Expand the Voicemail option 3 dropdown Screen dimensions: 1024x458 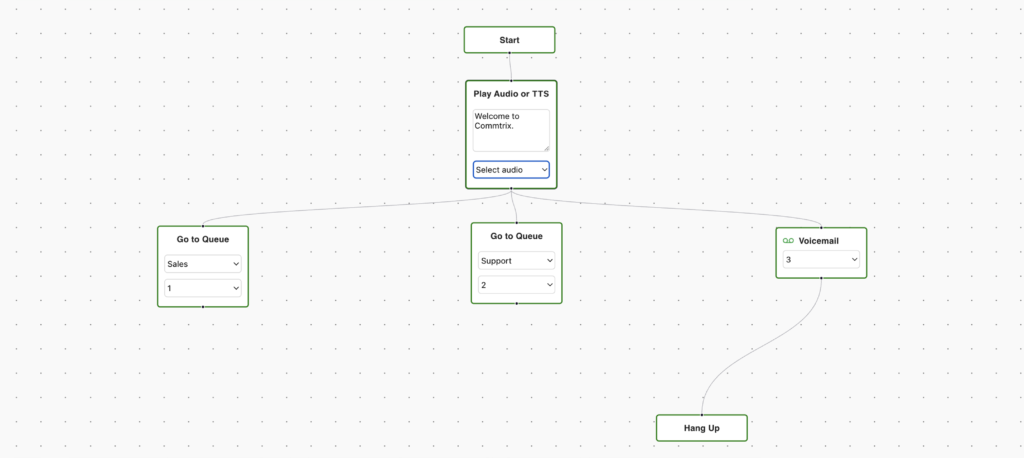point(821,260)
